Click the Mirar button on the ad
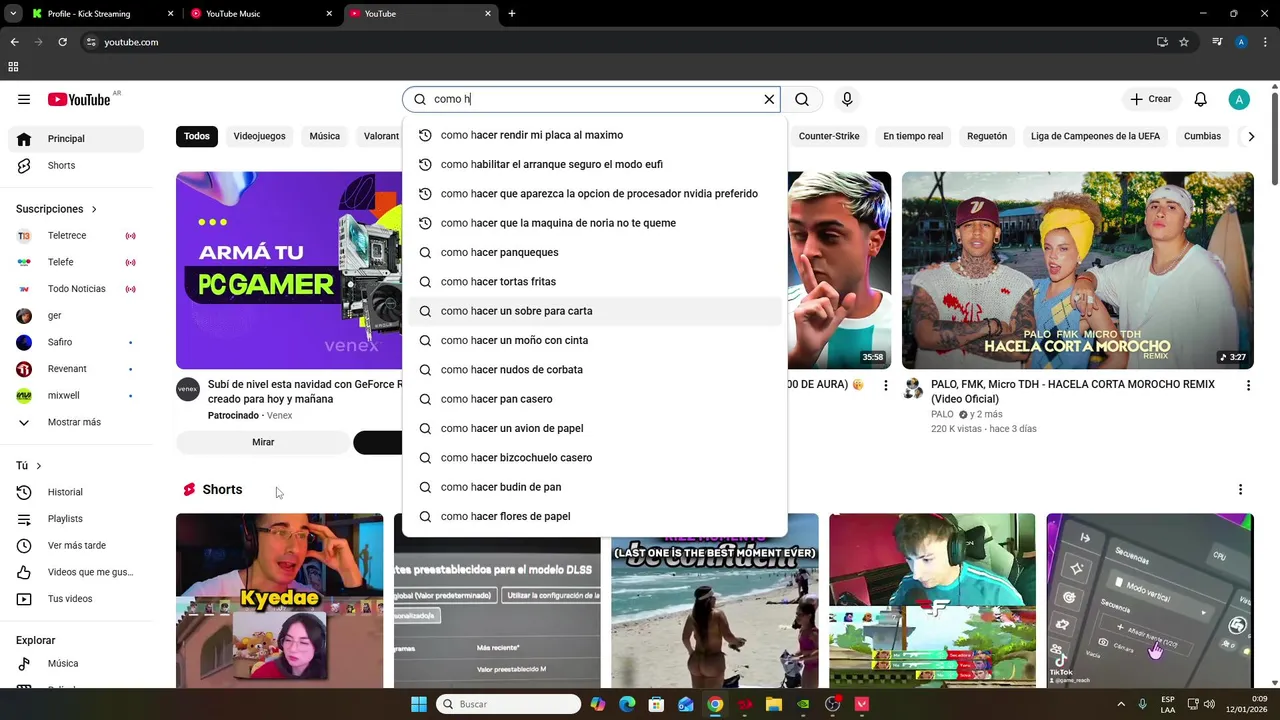The height and width of the screenshot is (720, 1280). click(263, 442)
